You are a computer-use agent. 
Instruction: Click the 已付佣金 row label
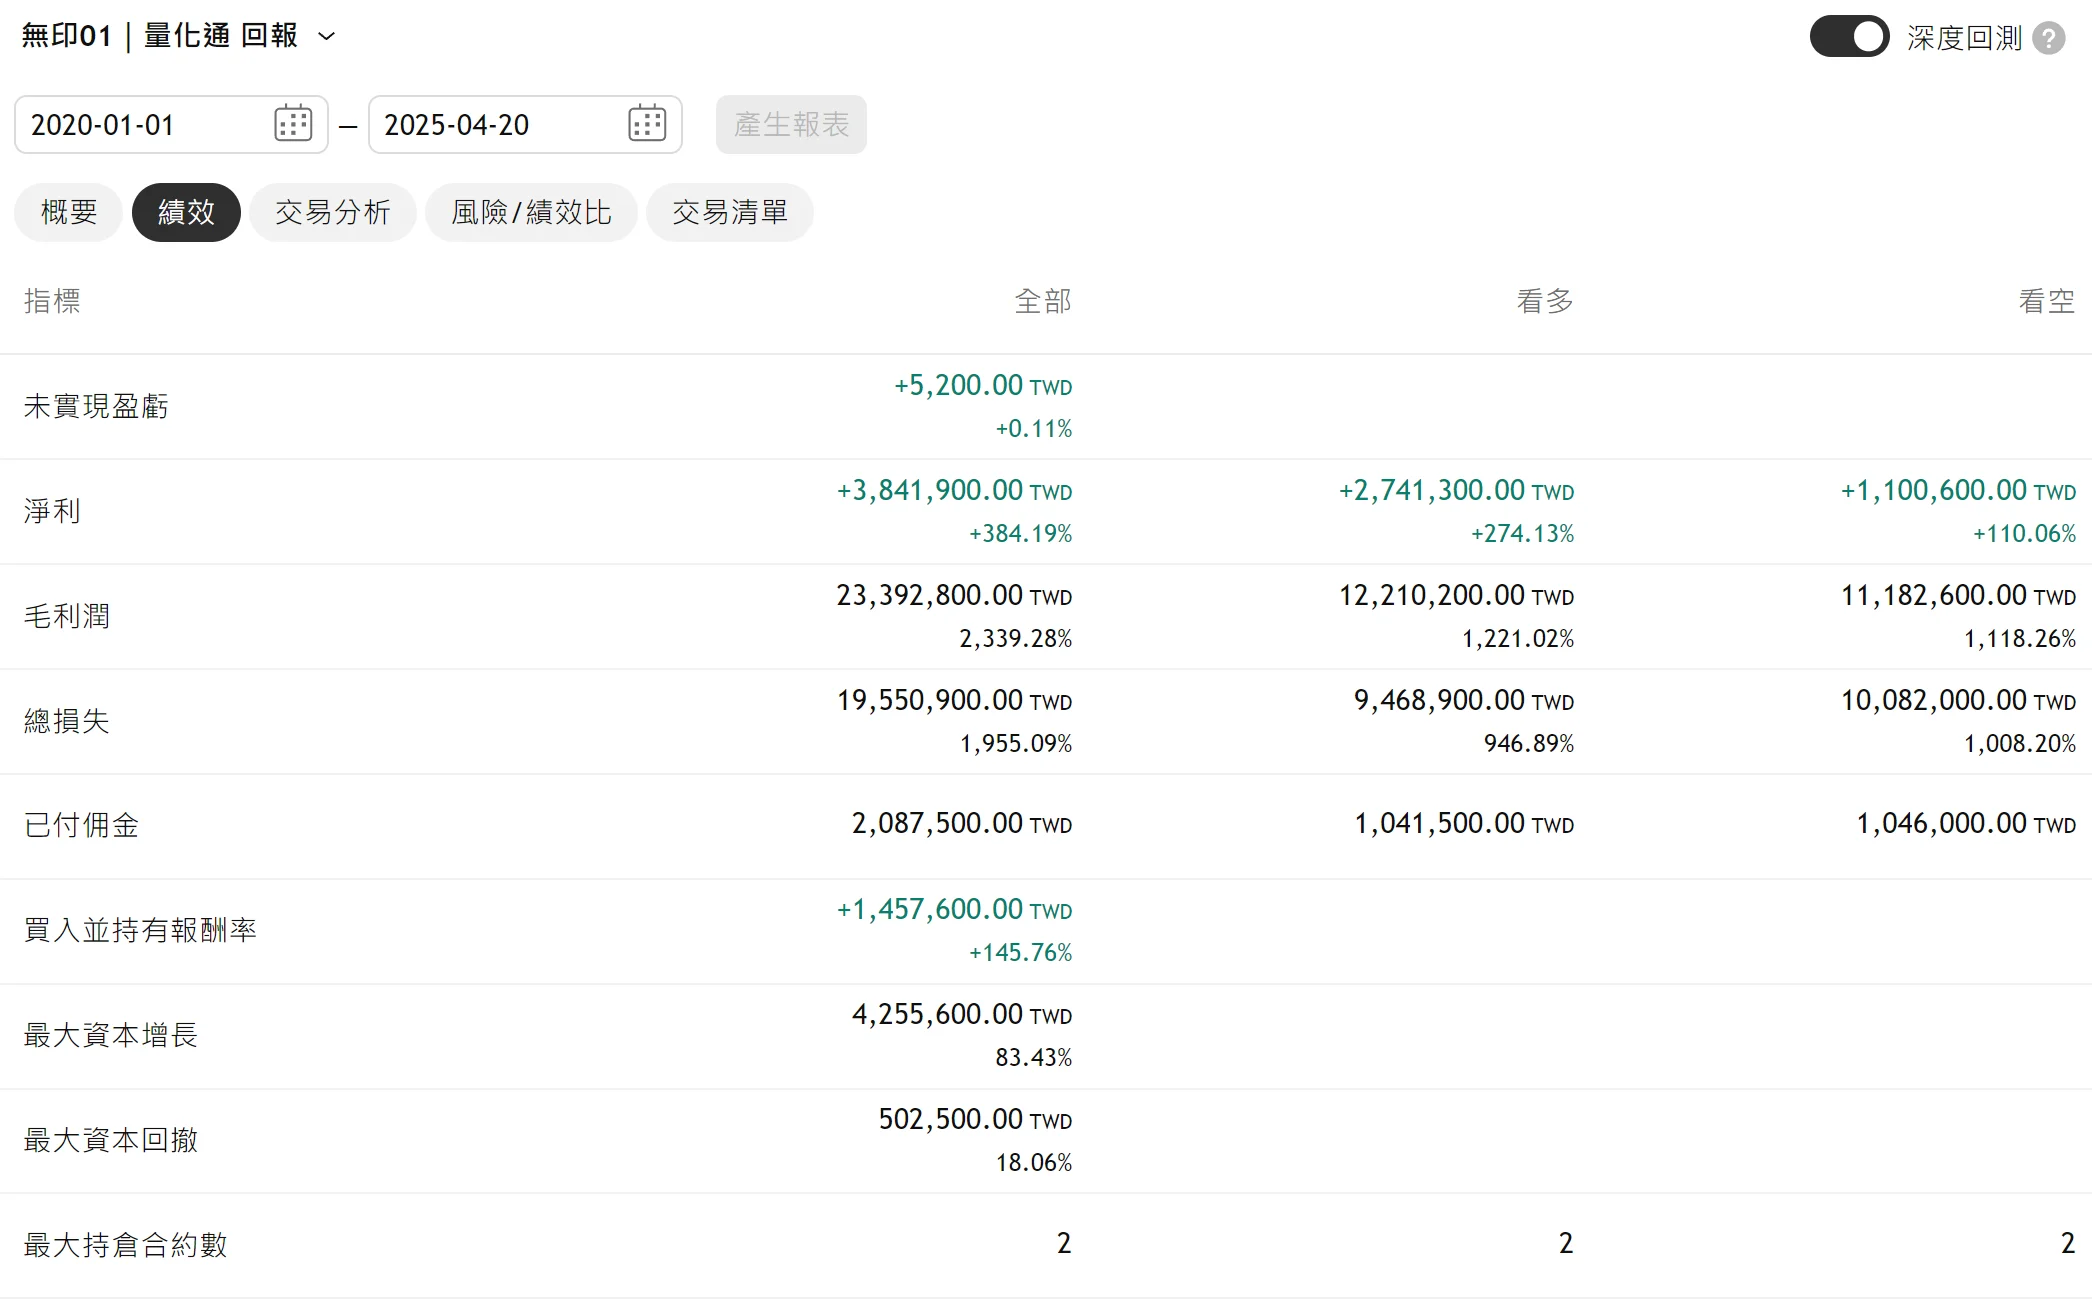(x=81, y=825)
